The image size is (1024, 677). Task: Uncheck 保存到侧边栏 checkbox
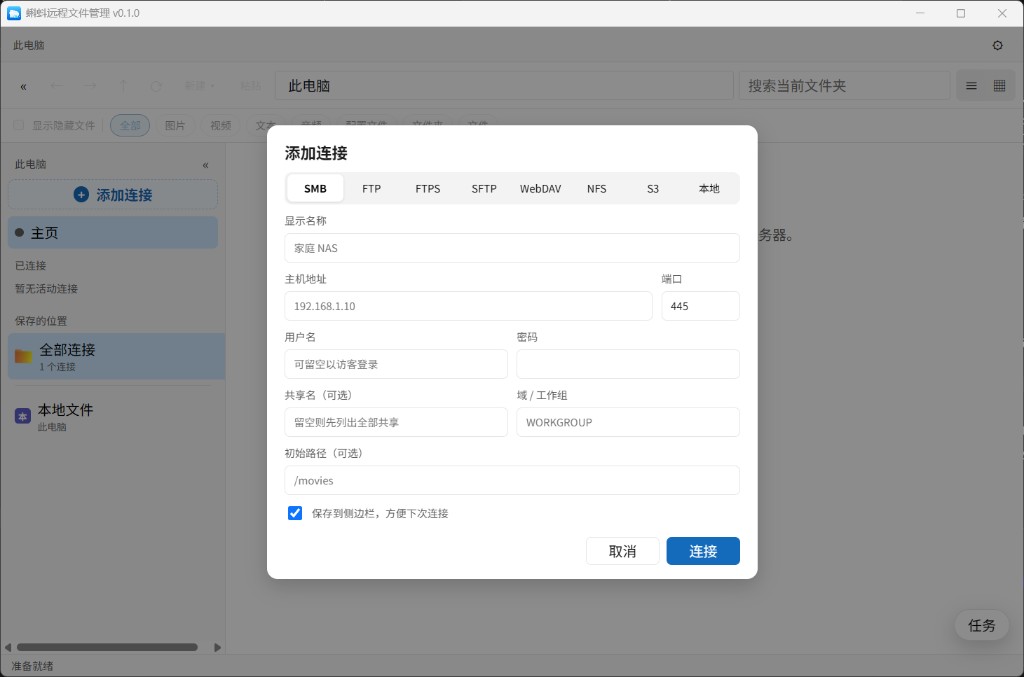point(295,513)
